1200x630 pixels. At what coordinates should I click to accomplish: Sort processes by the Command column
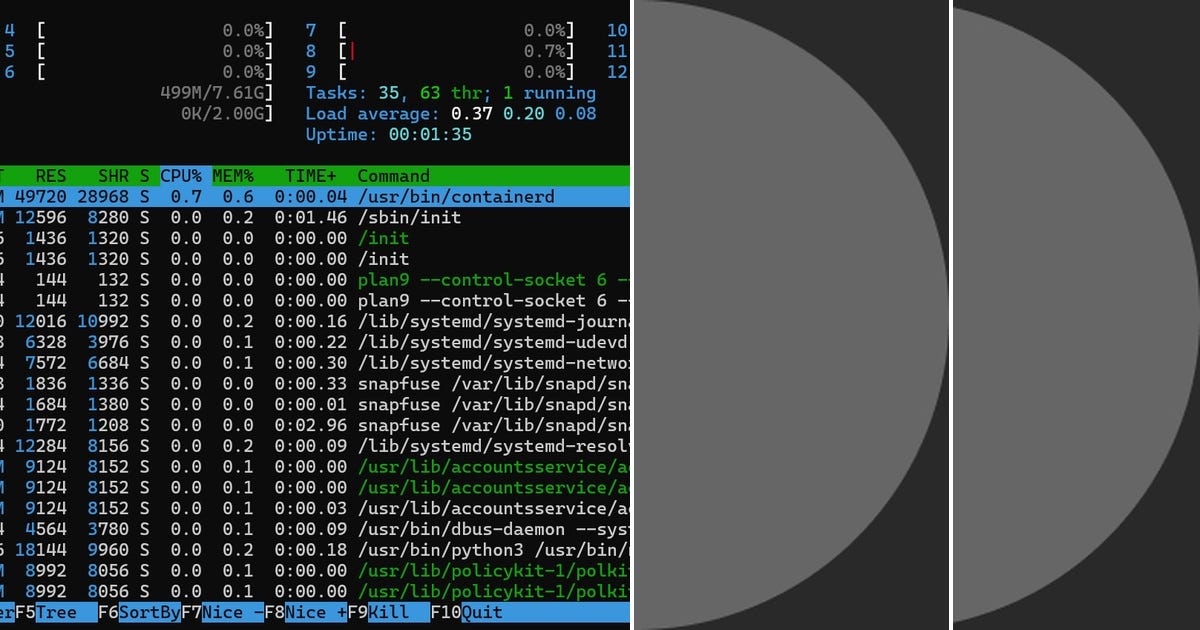[393, 175]
